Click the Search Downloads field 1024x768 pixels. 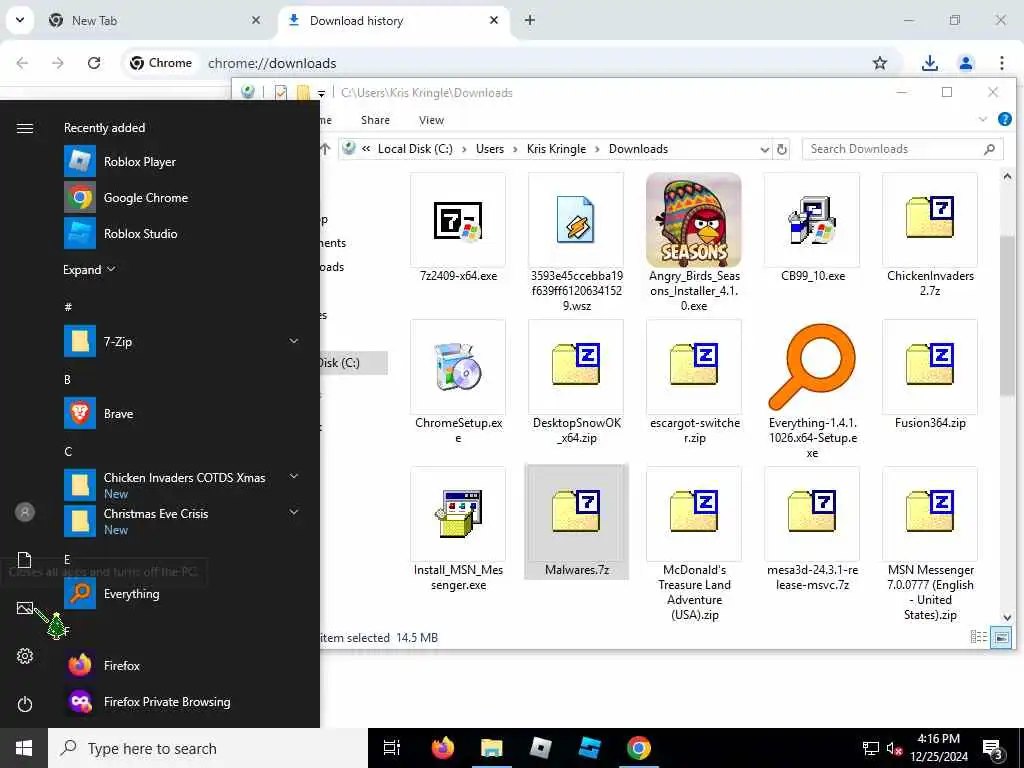point(901,149)
